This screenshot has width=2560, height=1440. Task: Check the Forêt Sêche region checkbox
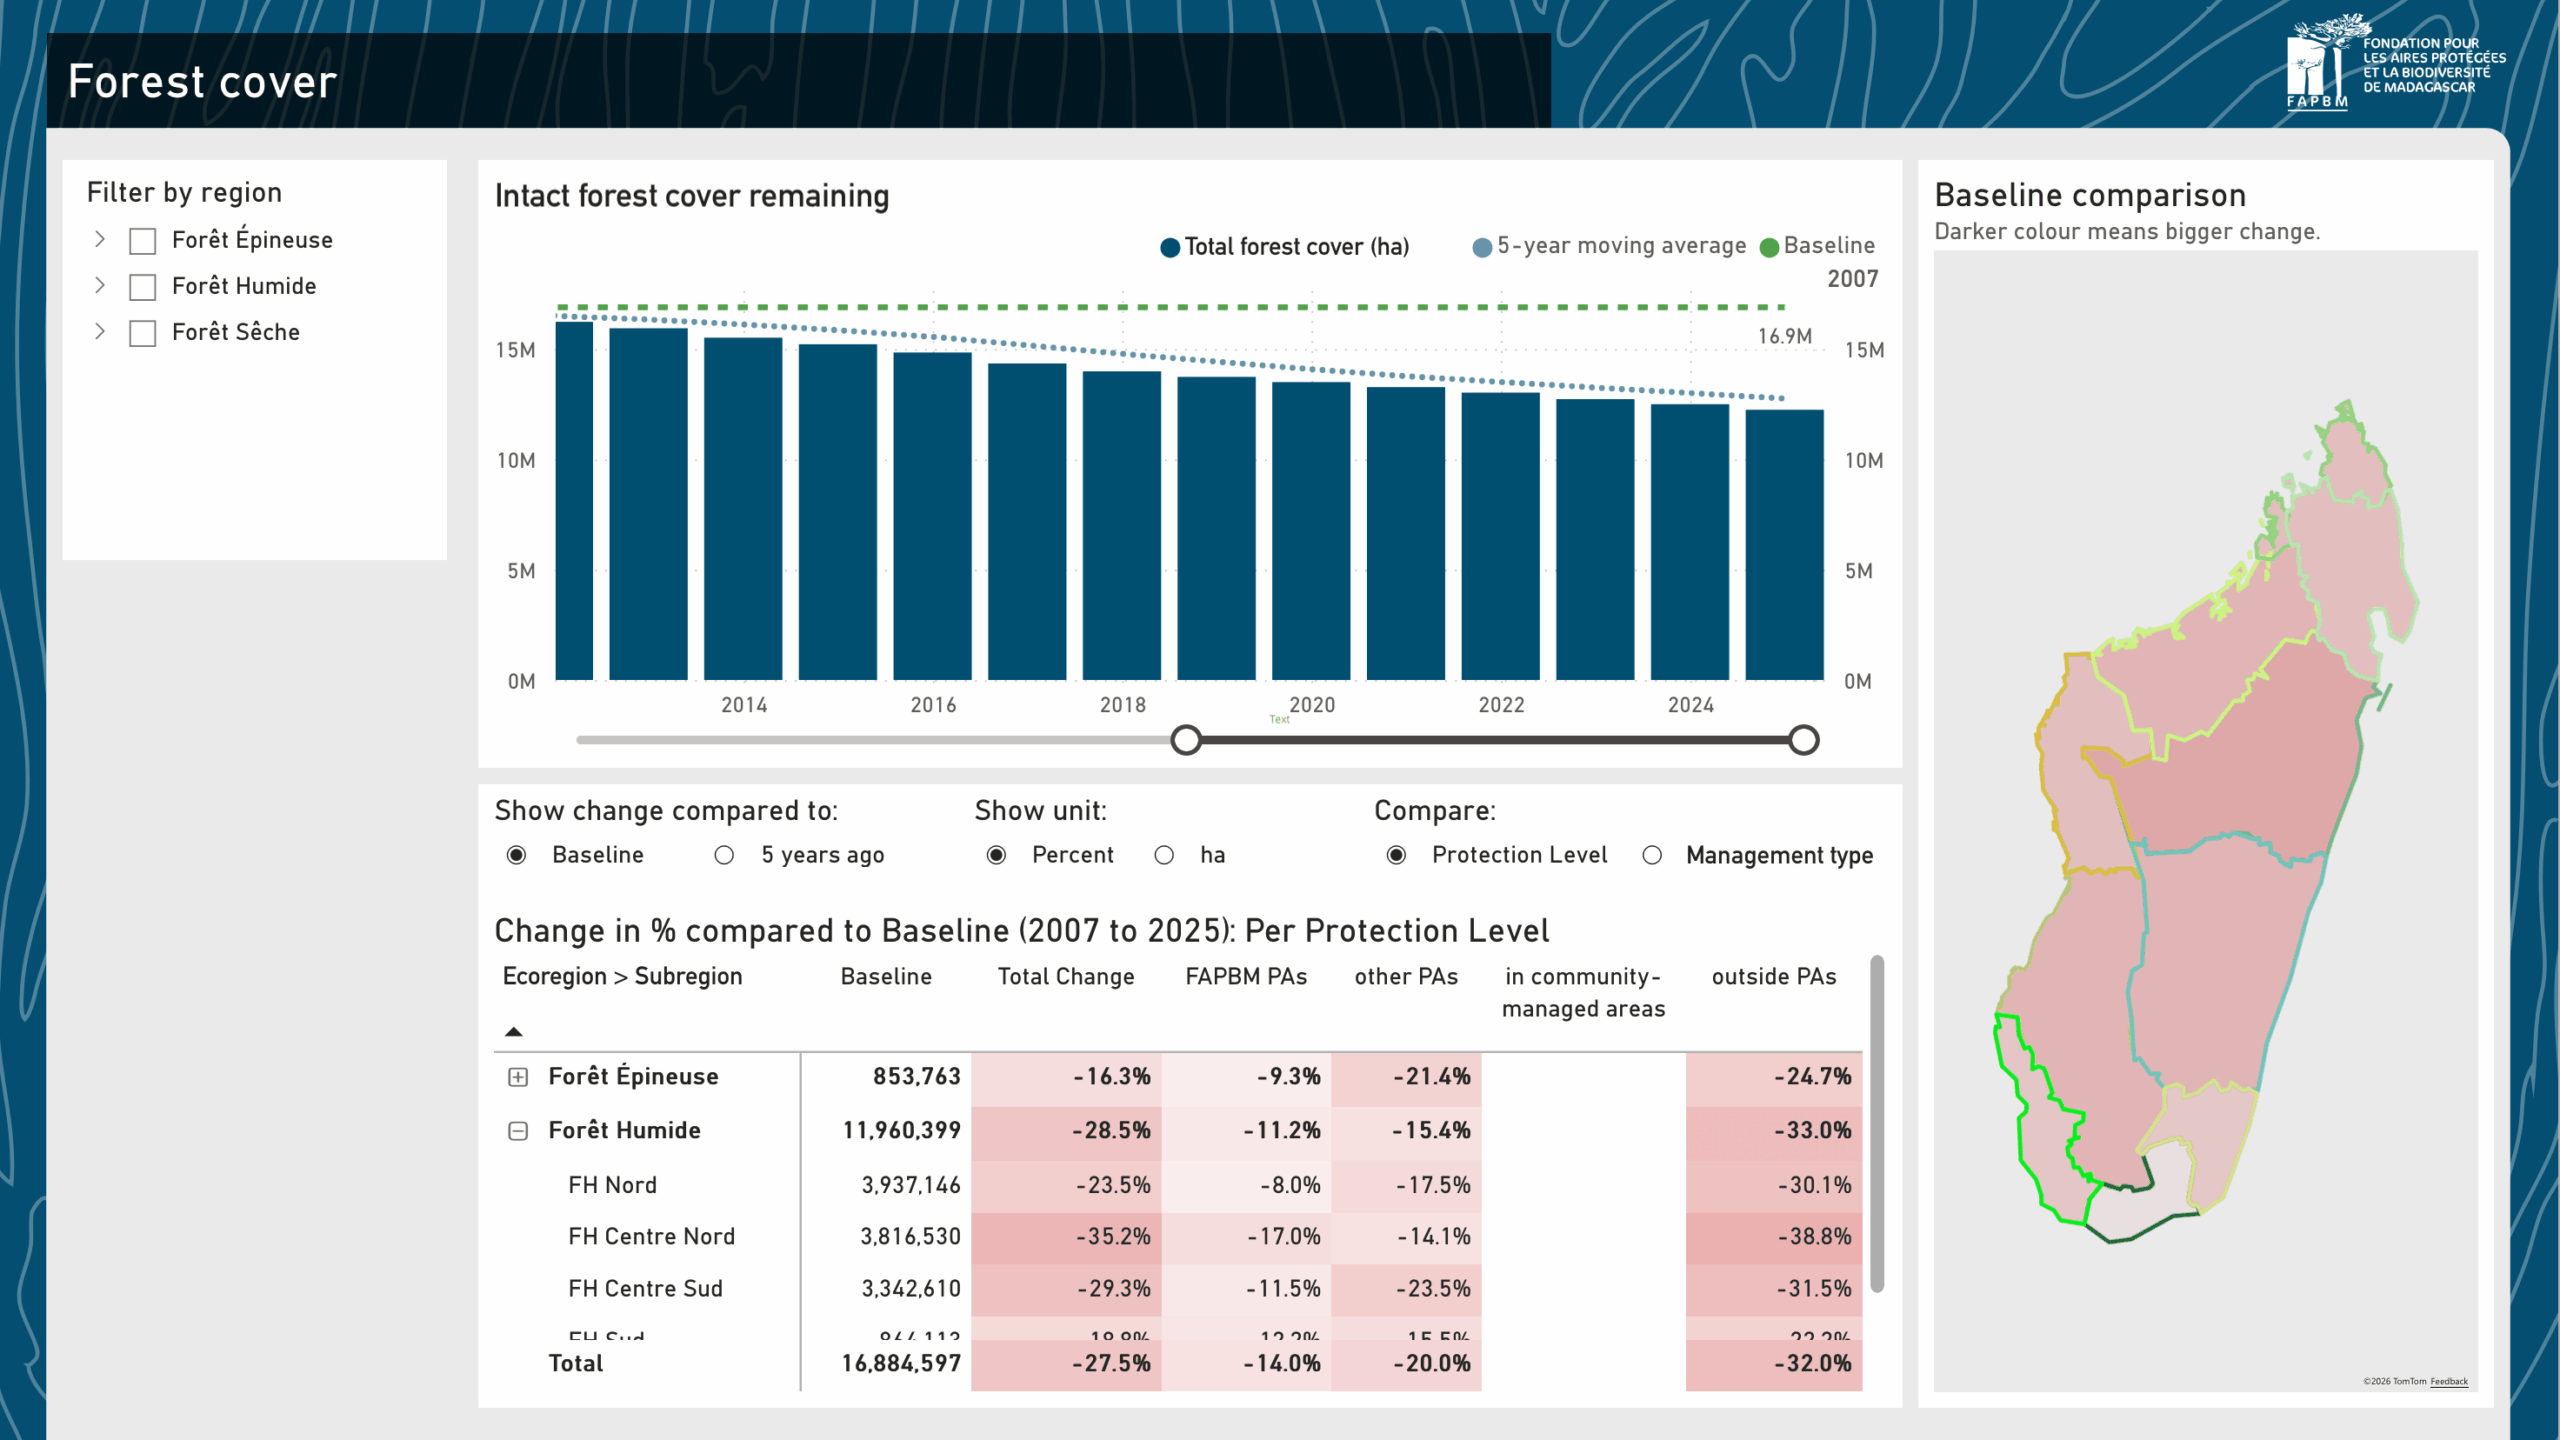[x=143, y=333]
